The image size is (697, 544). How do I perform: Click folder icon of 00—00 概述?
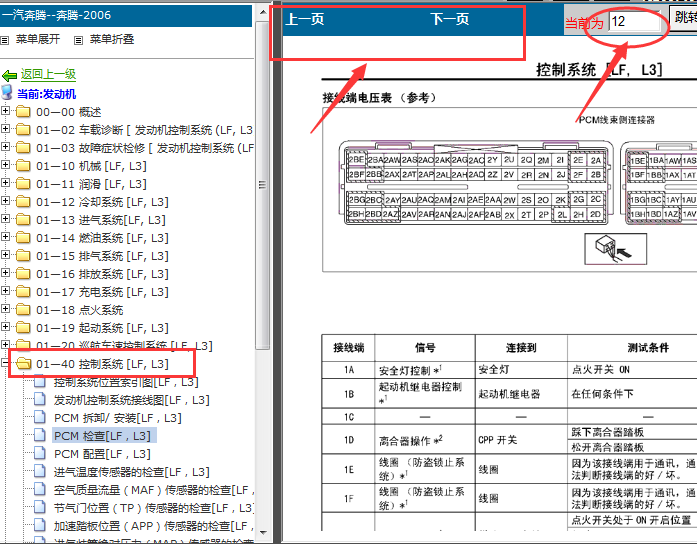click(x=23, y=112)
